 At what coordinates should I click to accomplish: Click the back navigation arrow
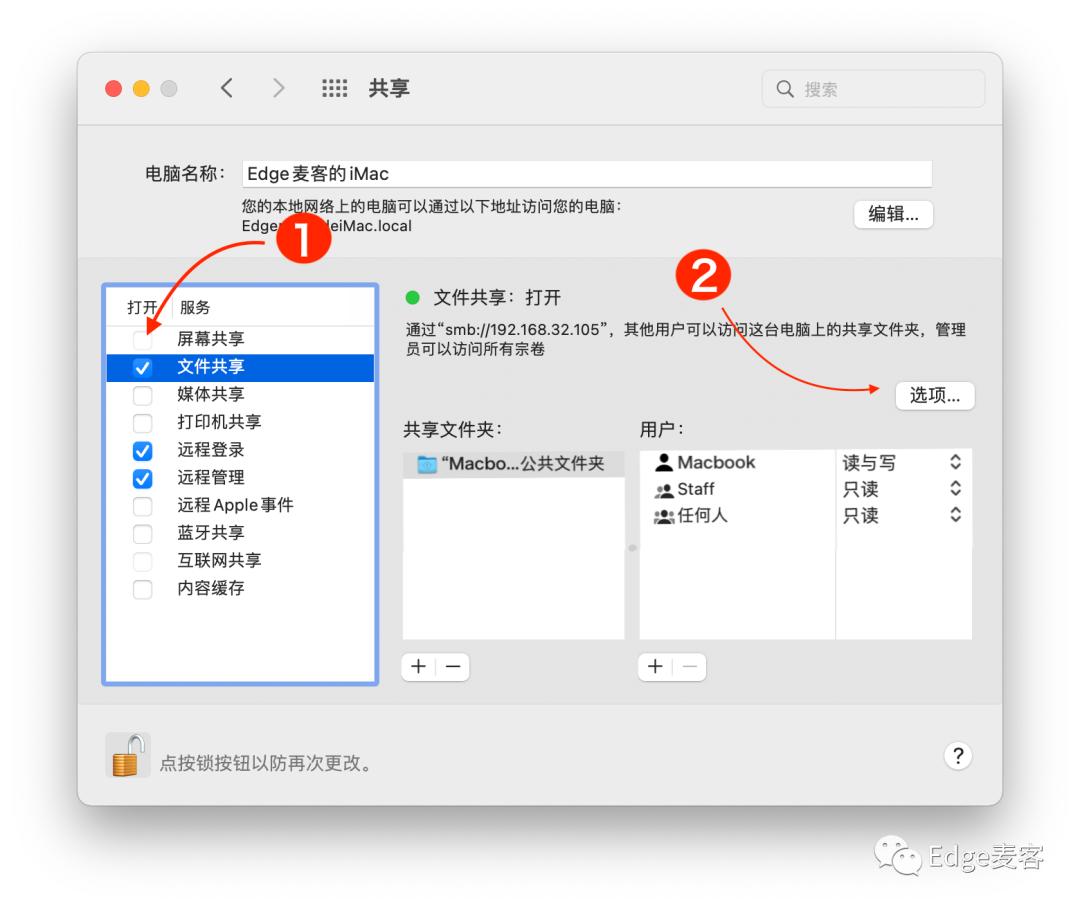[227, 88]
